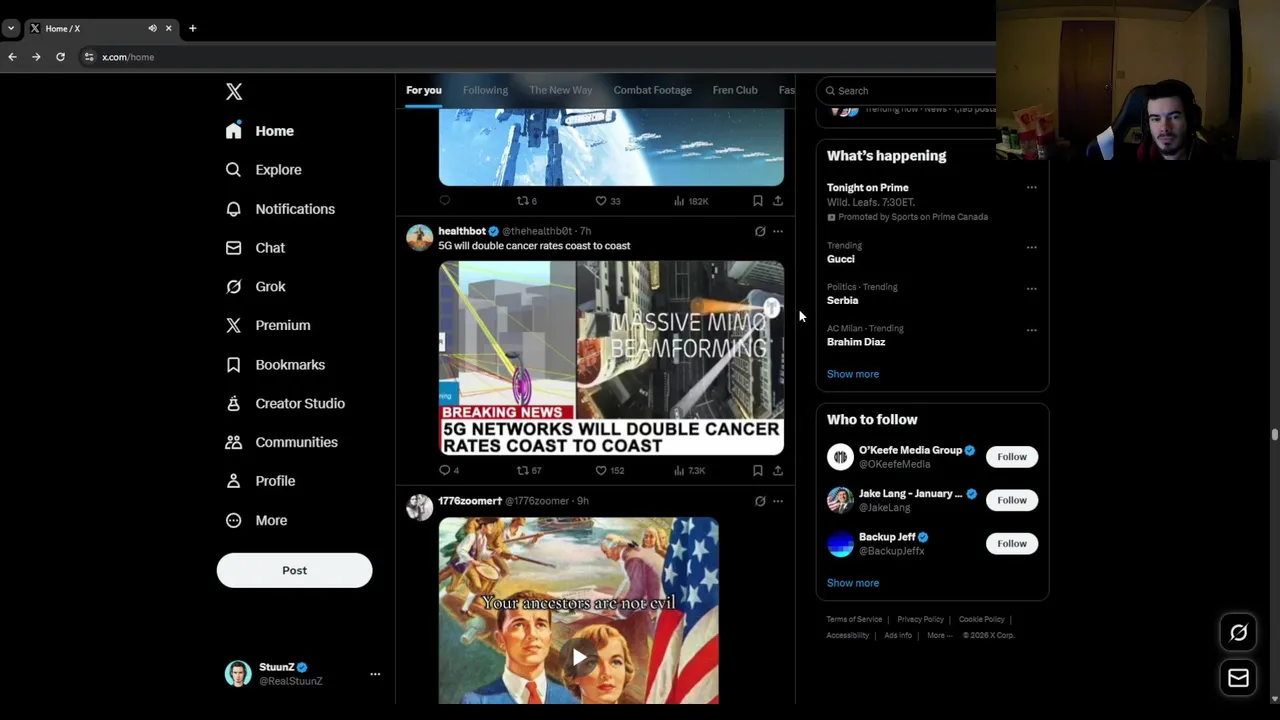The height and width of the screenshot is (720, 1280).
Task: Bookmark the healthbot 5G post
Action: pos(758,470)
